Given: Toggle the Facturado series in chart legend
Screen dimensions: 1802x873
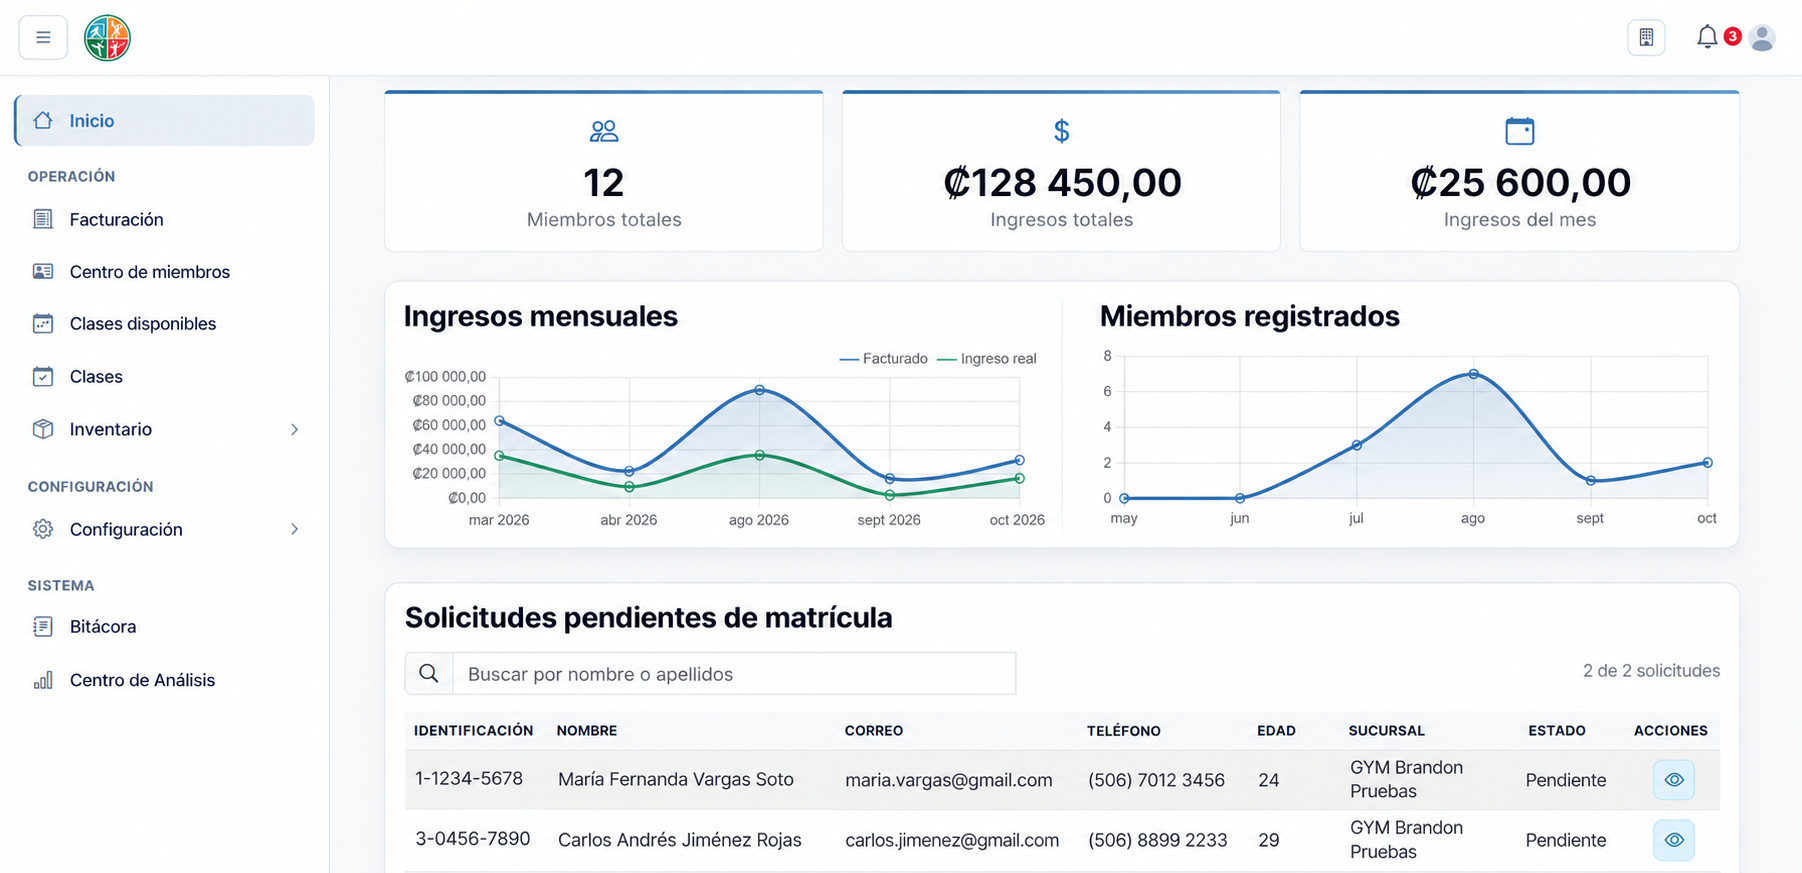Looking at the screenshot, I should (x=884, y=359).
